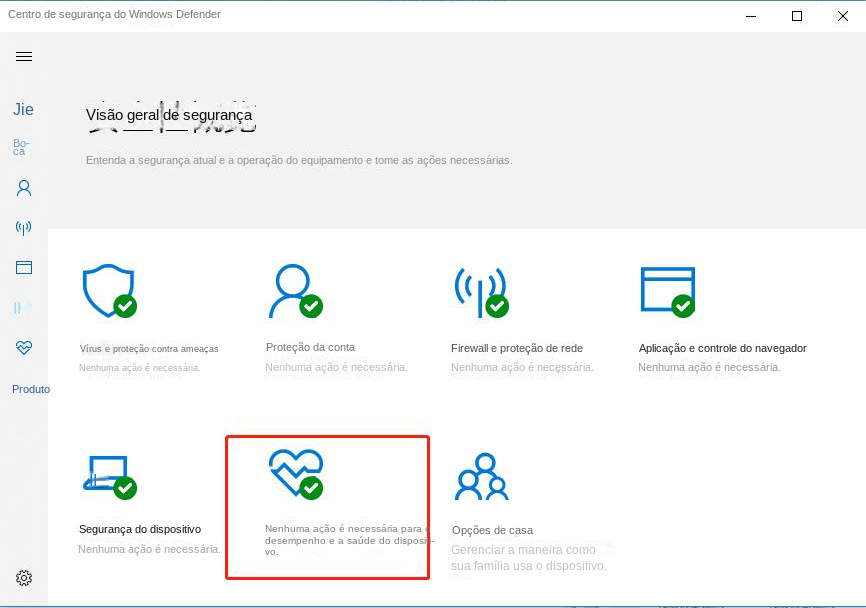Click 'Nenhuma ação é necessária' under Firewall
Image resolution: width=866 pixels, height=608 pixels.
point(522,367)
